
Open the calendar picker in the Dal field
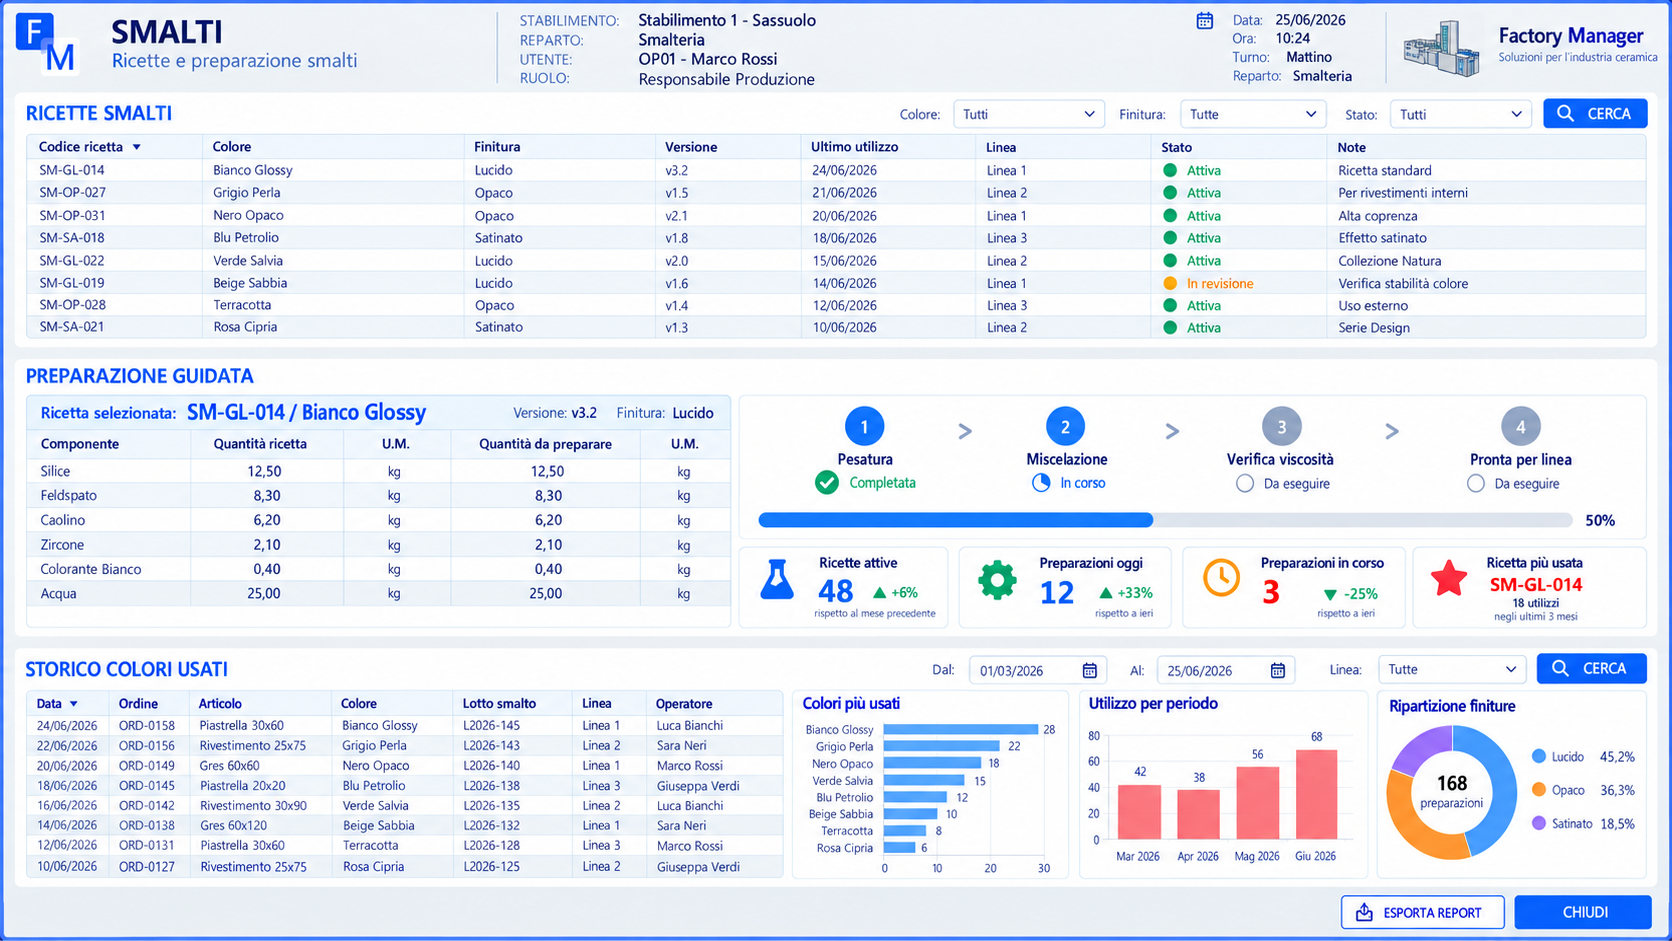click(x=1090, y=670)
